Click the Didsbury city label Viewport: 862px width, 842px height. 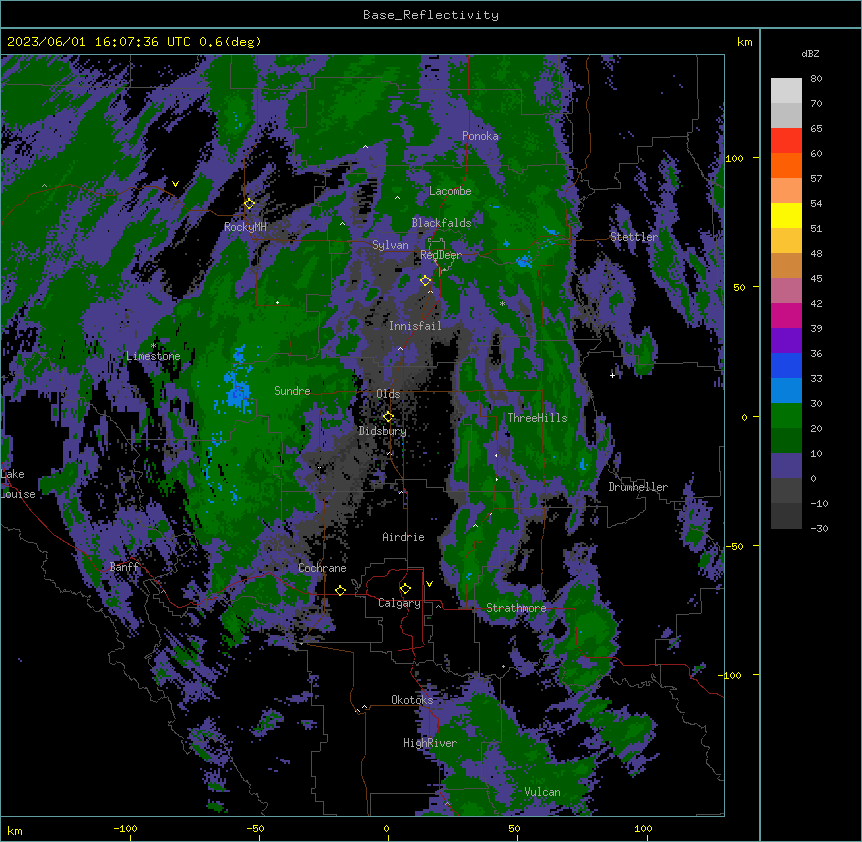coord(383,431)
